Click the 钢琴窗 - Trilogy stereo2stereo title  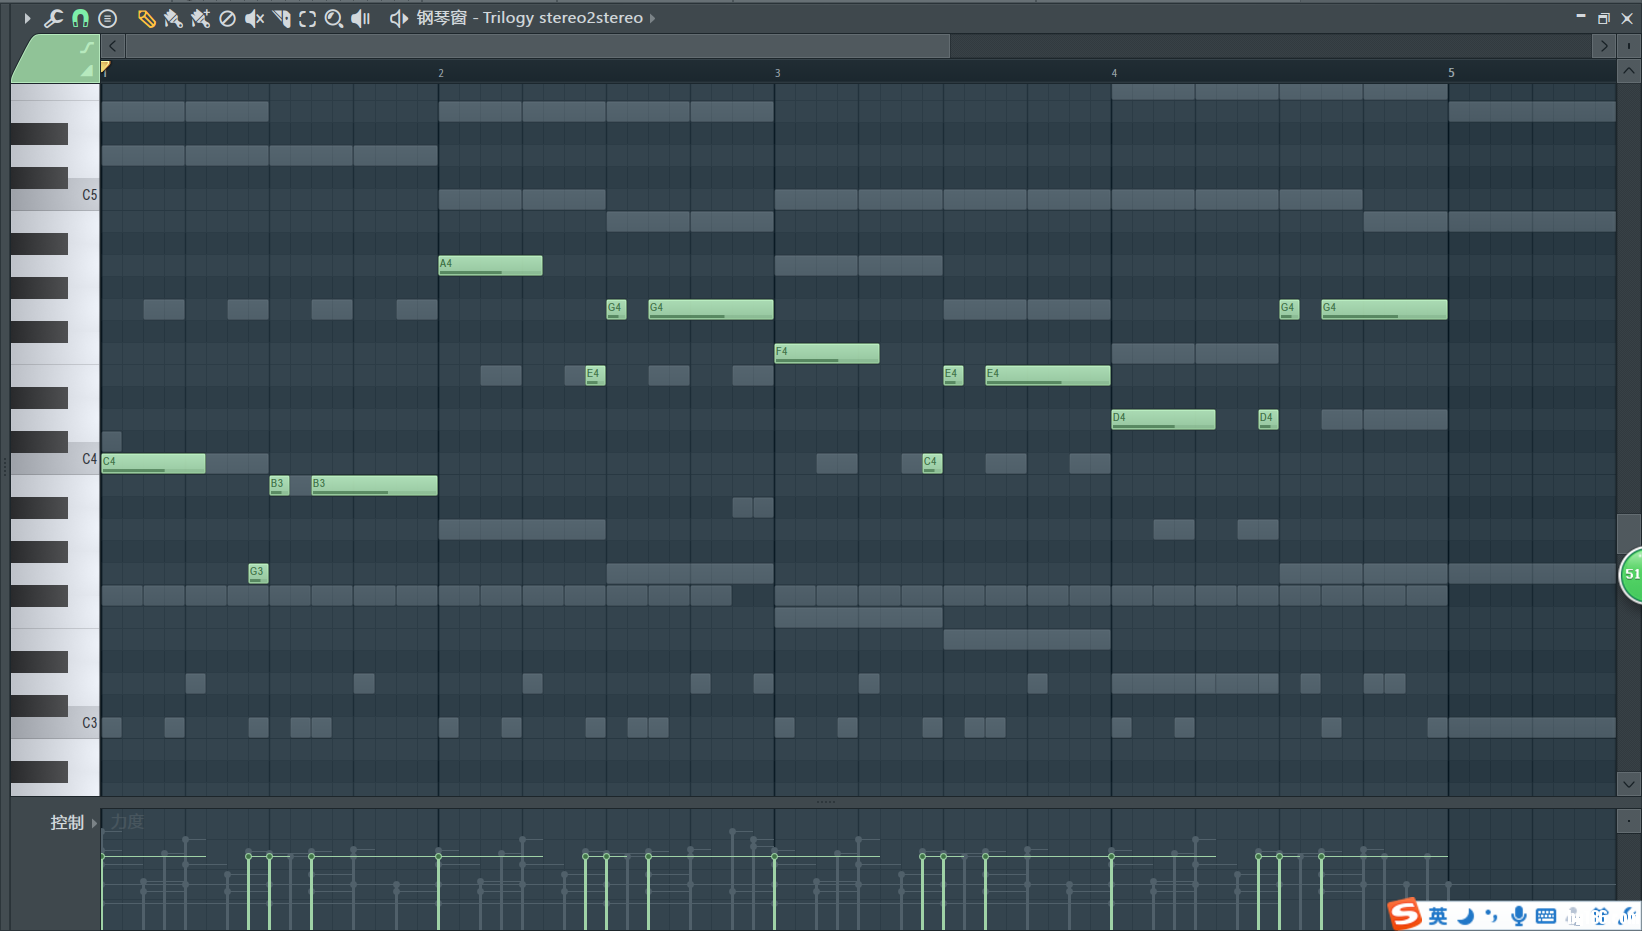pyautogui.click(x=530, y=18)
